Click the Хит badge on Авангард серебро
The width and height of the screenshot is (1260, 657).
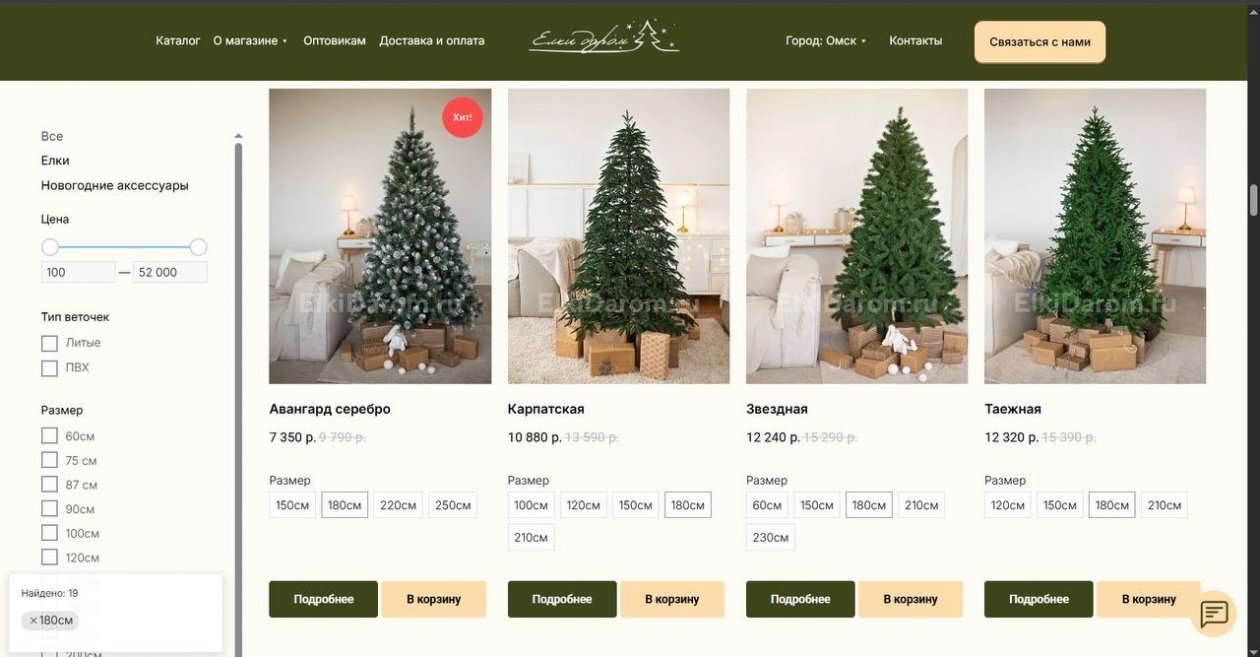(x=462, y=117)
